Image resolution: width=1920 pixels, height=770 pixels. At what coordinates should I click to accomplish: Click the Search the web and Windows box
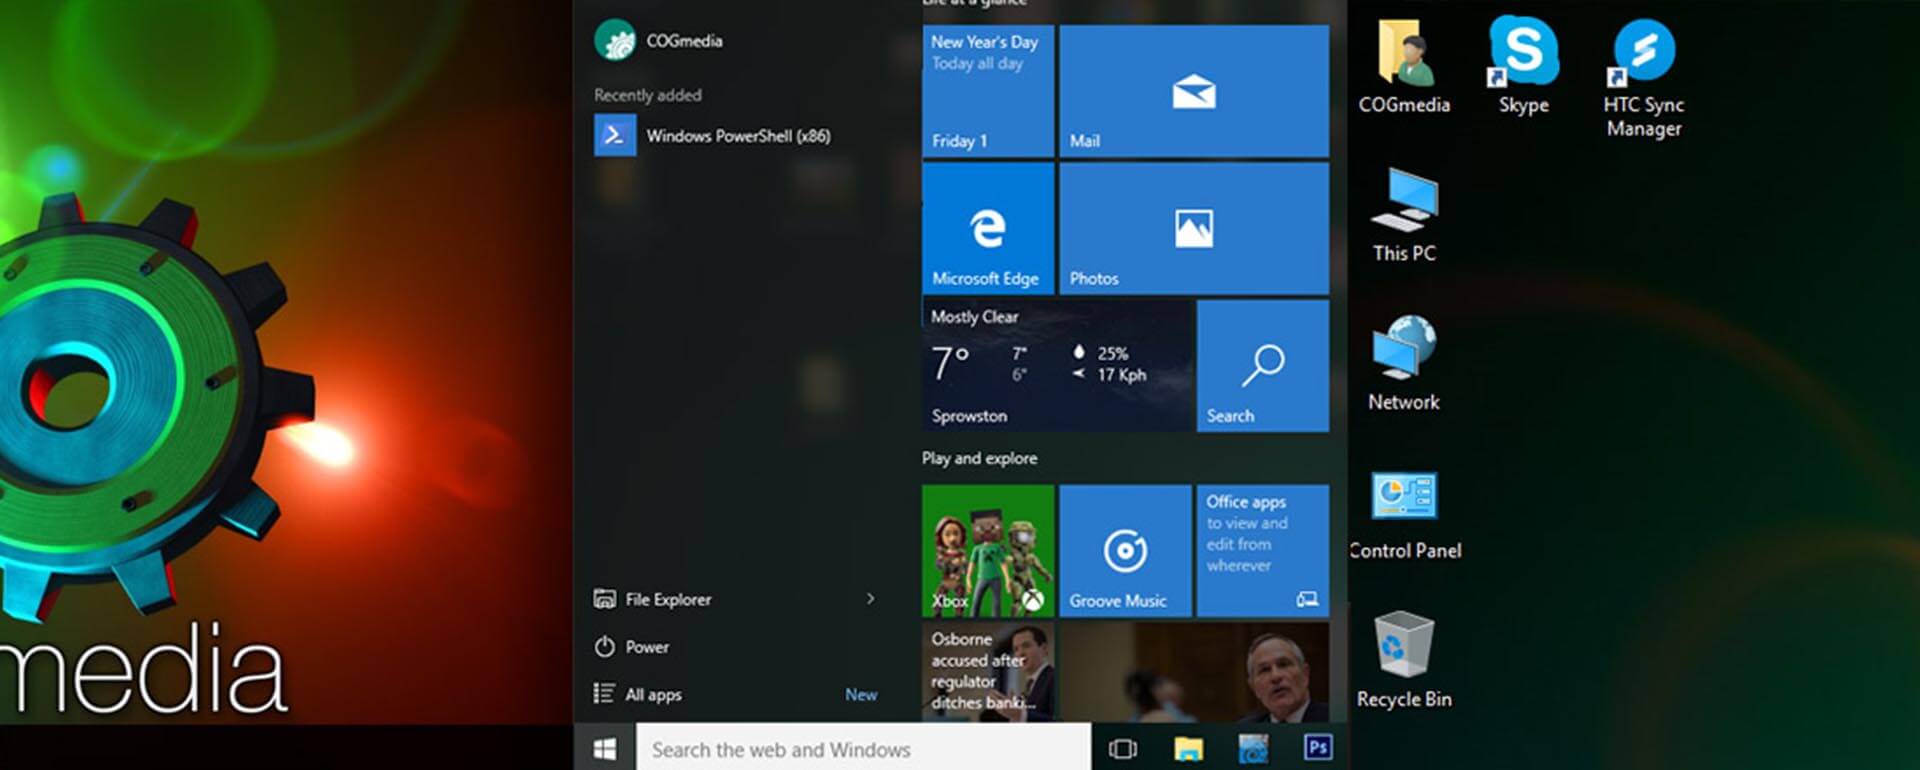point(862,749)
